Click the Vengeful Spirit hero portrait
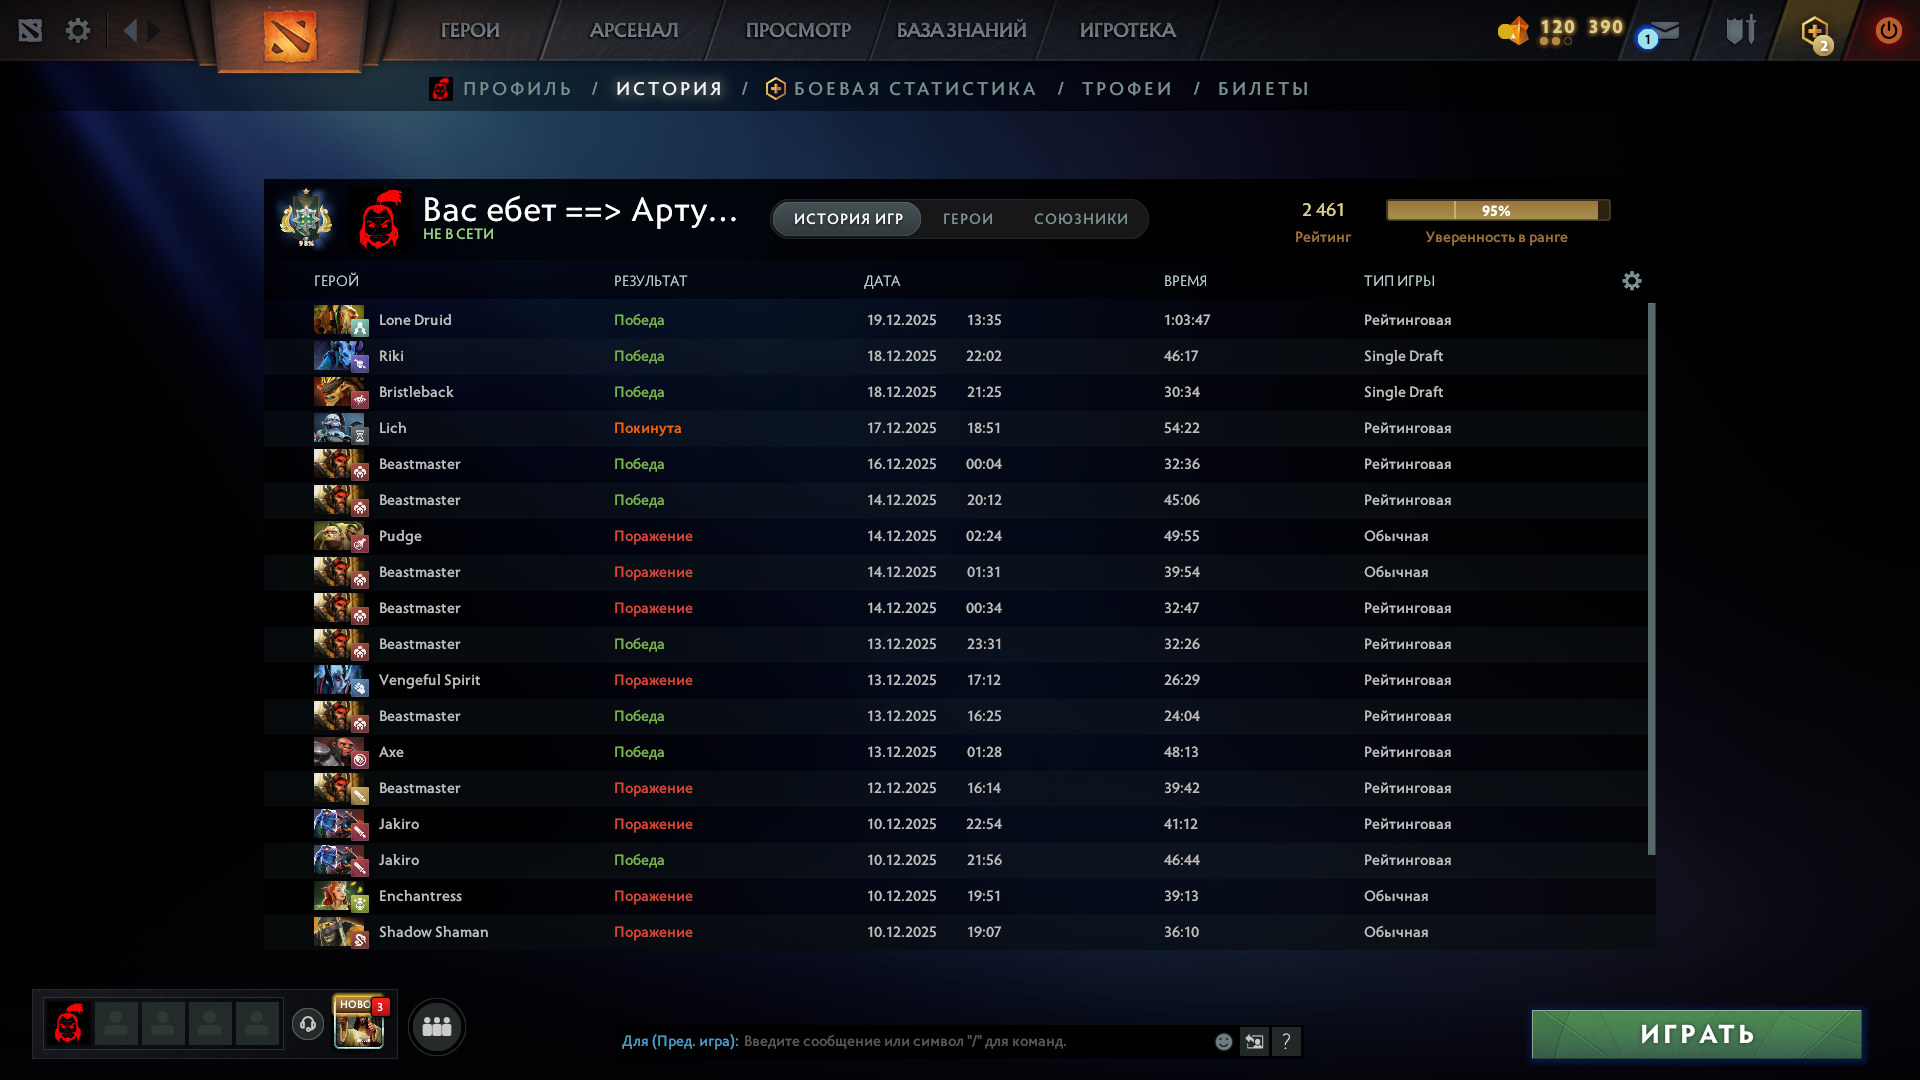The height and width of the screenshot is (1080, 1920). point(339,680)
